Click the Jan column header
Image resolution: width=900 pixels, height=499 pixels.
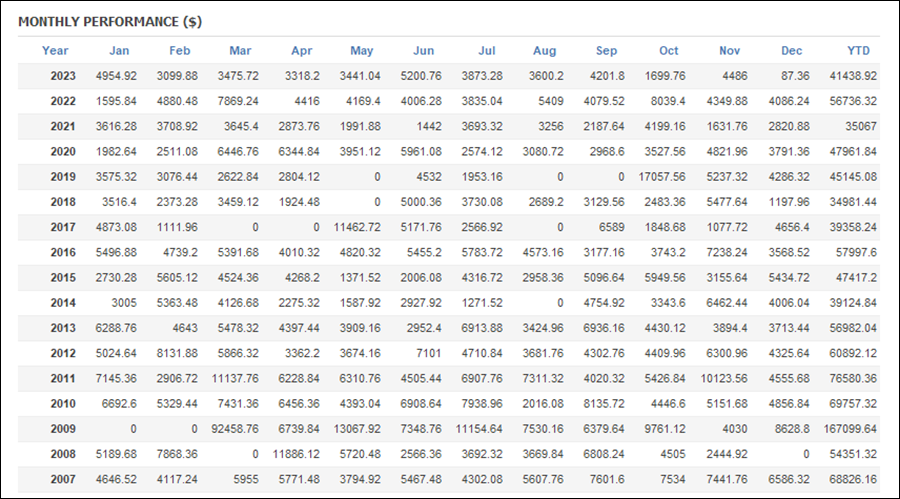coord(119,51)
